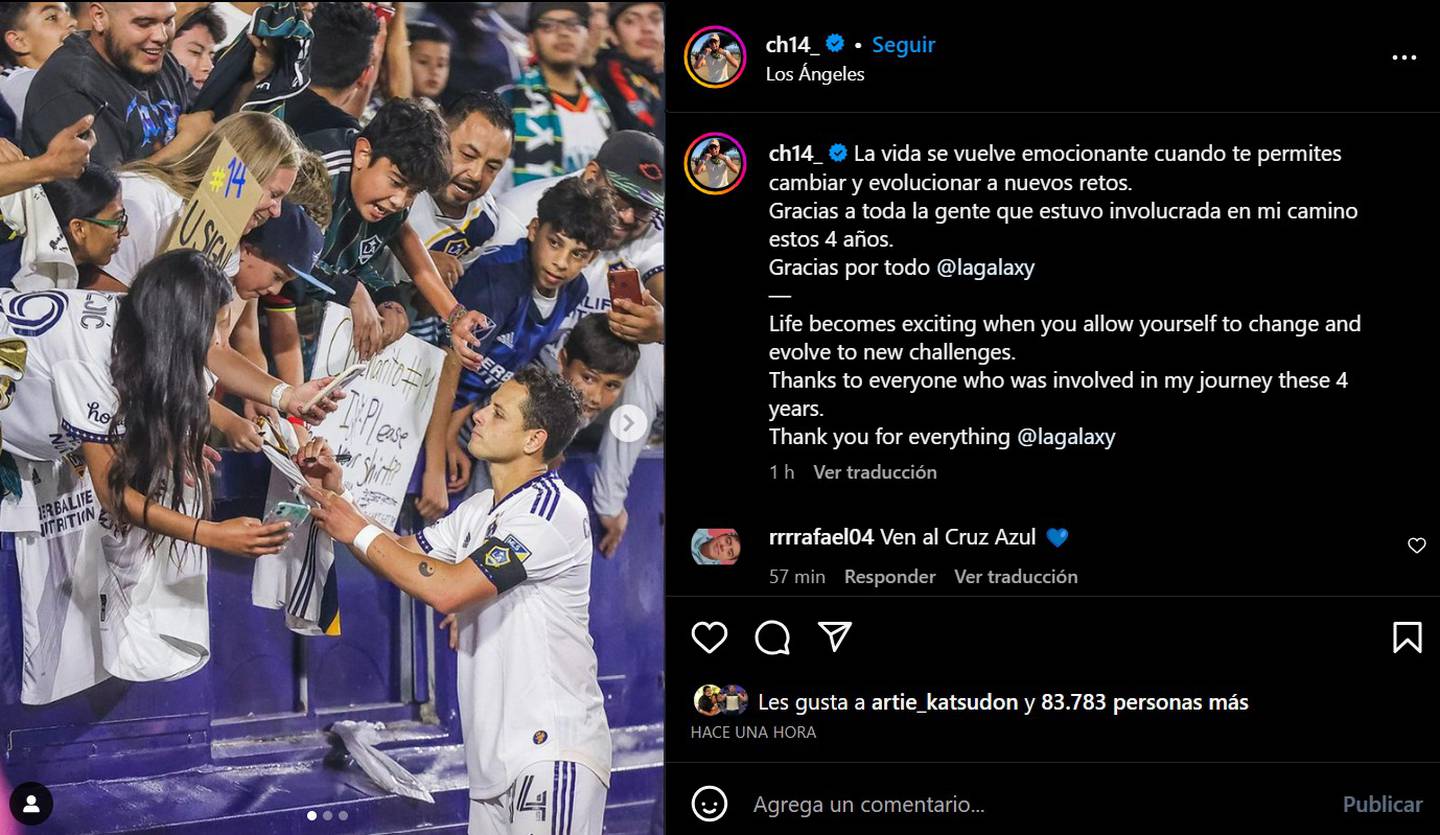The image size is (1440, 835).
Task: Show caption translation with Ver traducción
Action: click(x=875, y=472)
